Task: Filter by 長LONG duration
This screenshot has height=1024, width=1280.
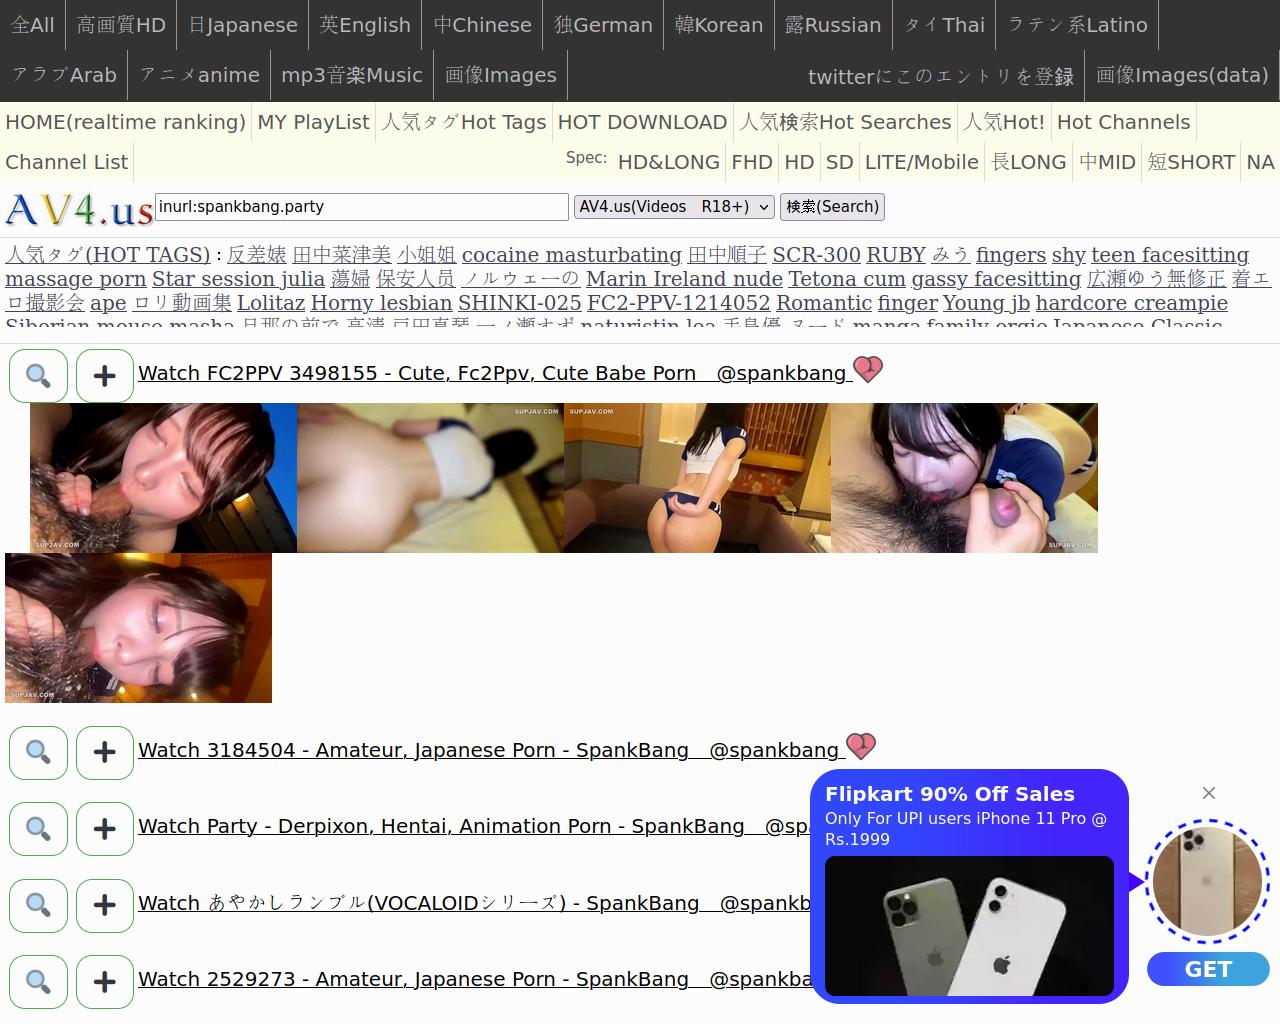Action: pyautogui.click(x=1029, y=162)
